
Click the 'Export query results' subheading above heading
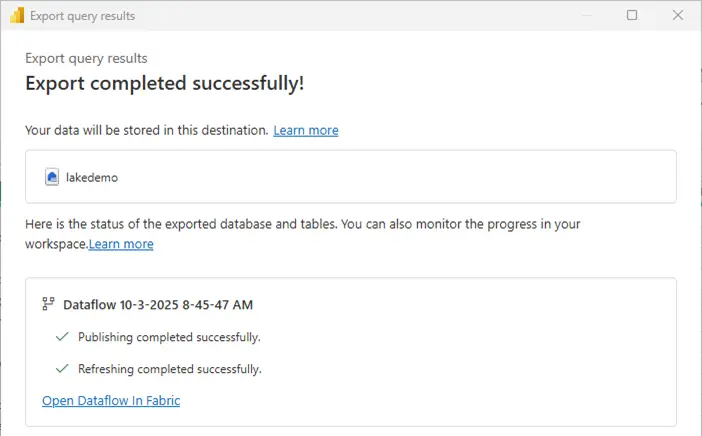tap(86, 58)
